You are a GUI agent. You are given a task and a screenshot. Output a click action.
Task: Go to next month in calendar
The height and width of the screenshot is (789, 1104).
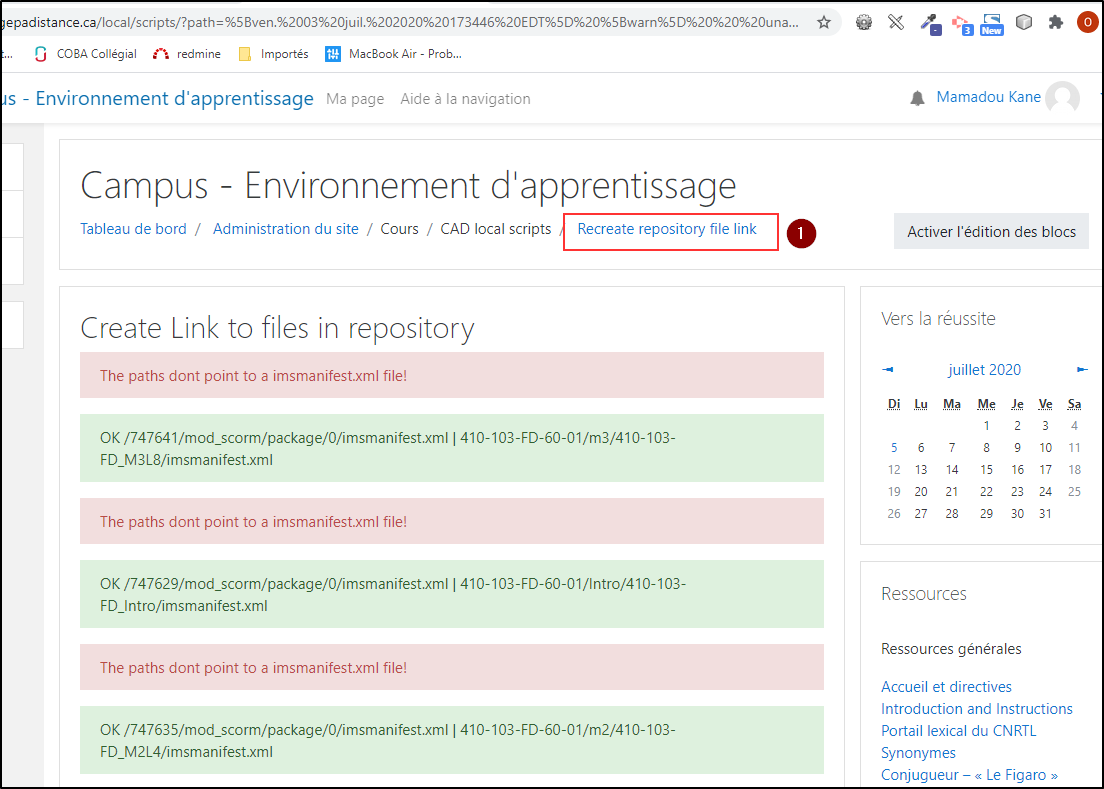1081,370
